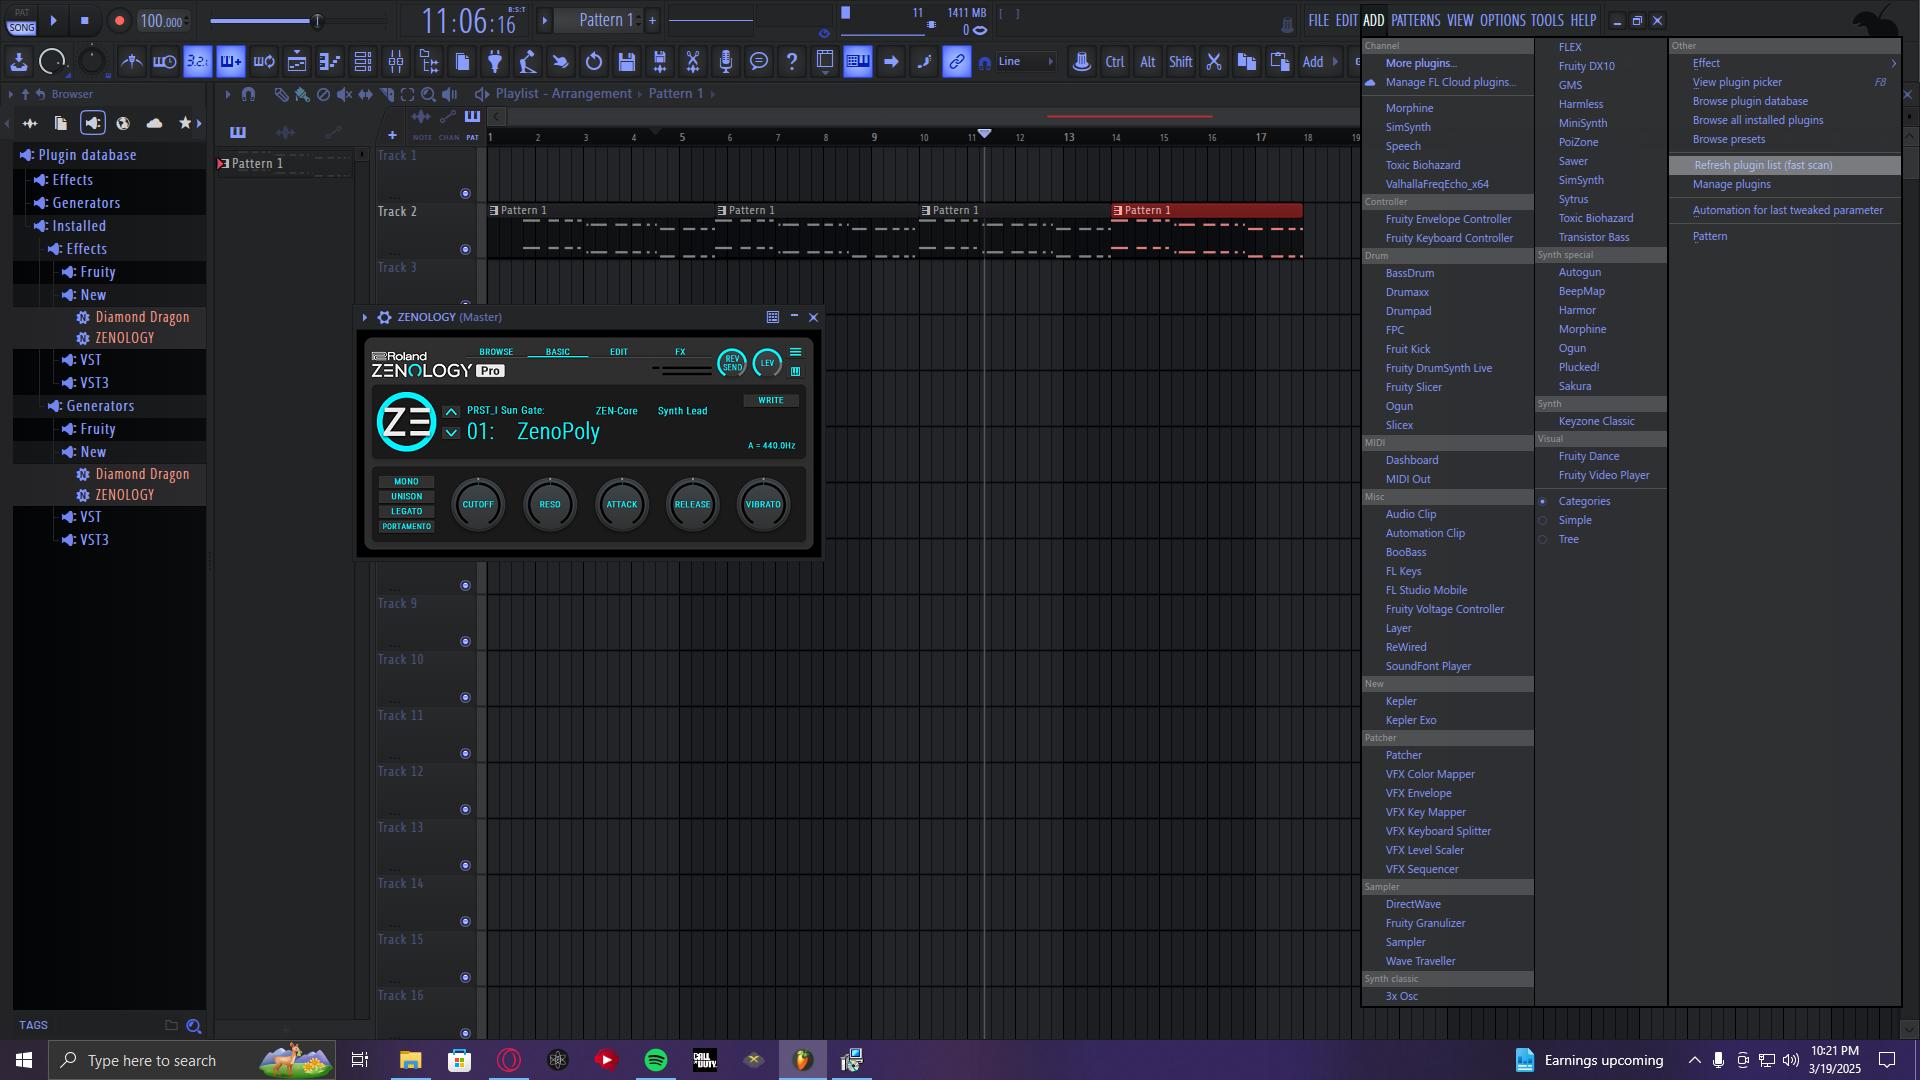Expand the VST3 folder under Effects
The image size is (1920, 1080).
coord(94,383)
